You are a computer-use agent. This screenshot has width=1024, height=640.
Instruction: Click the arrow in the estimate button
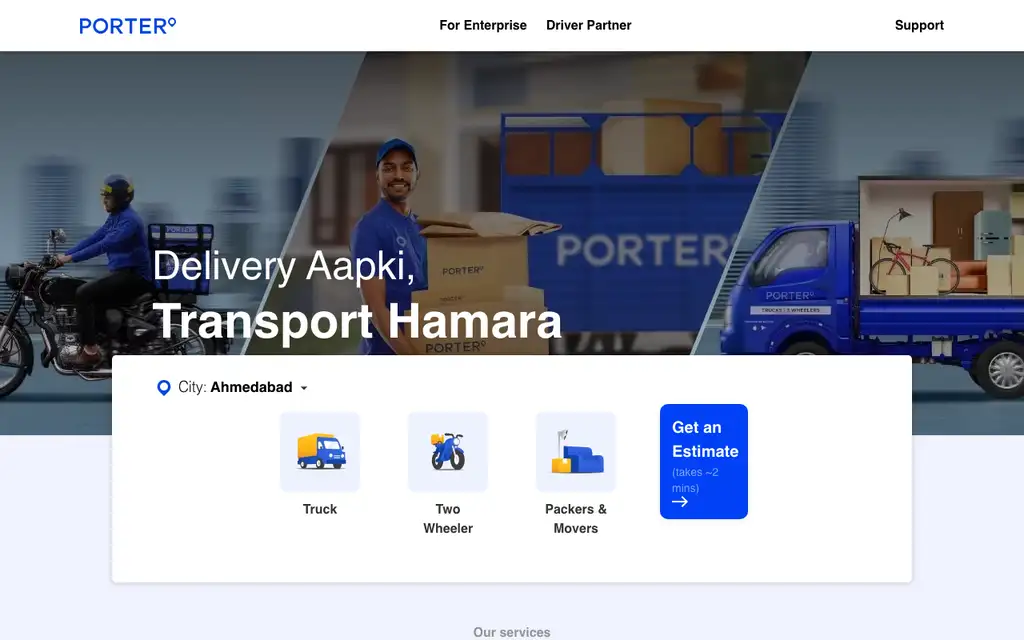tap(680, 502)
